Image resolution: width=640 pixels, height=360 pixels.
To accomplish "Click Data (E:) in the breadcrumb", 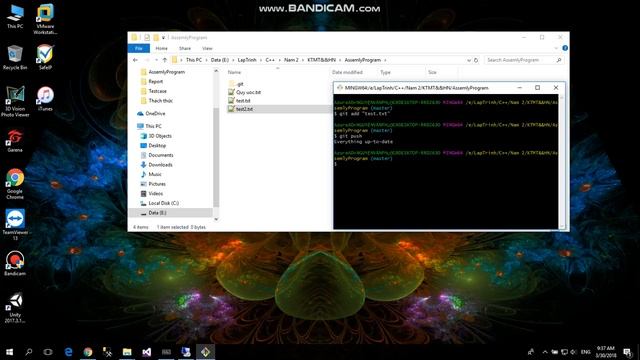I will (220, 60).
